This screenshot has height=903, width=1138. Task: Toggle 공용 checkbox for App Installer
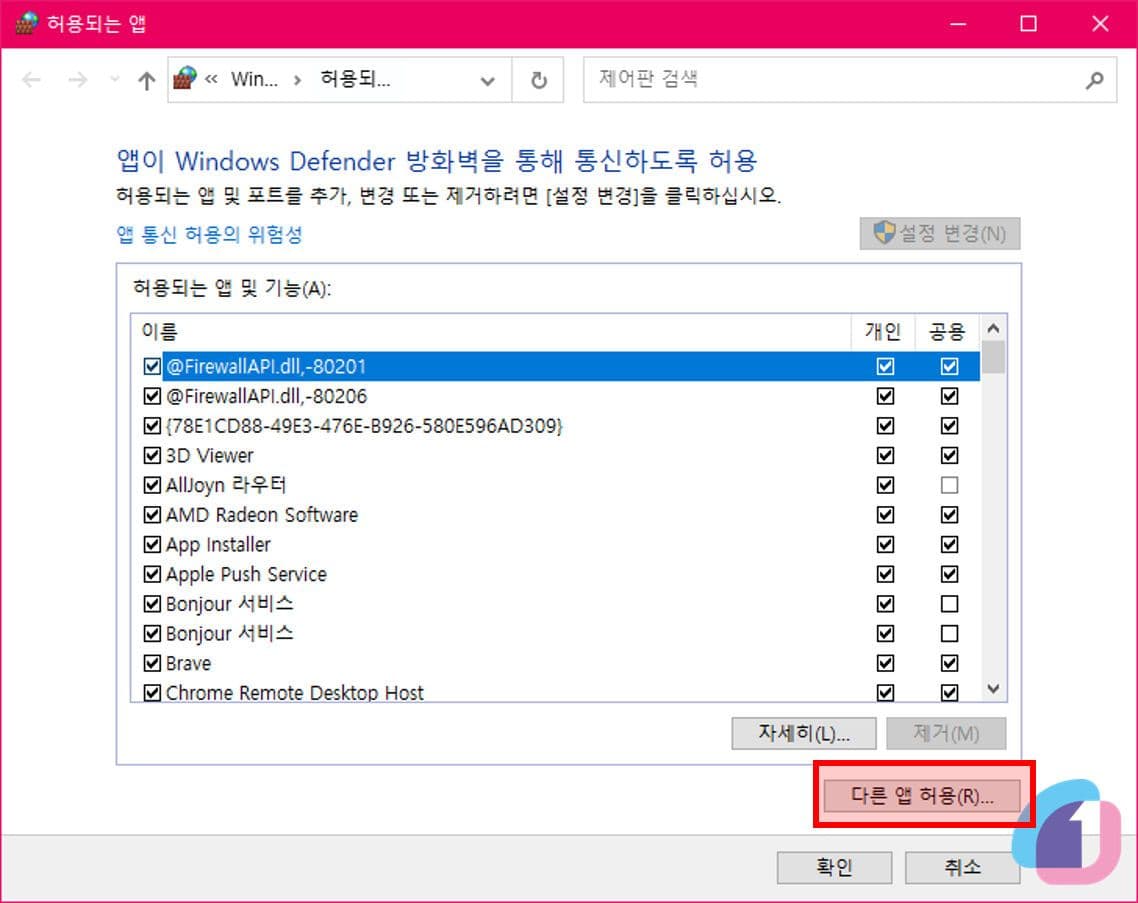(949, 544)
